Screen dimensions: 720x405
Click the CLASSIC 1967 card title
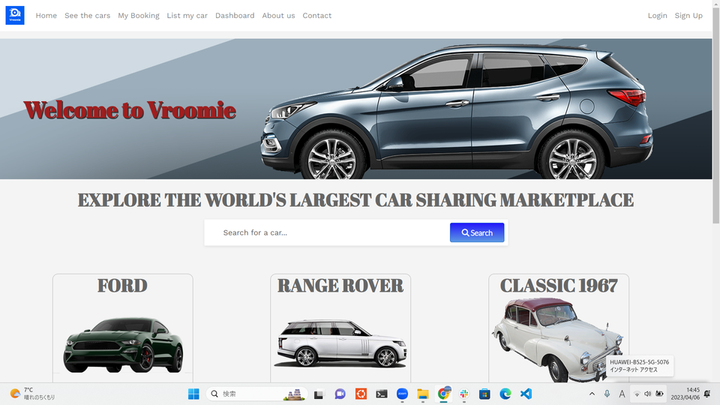[x=558, y=286]
